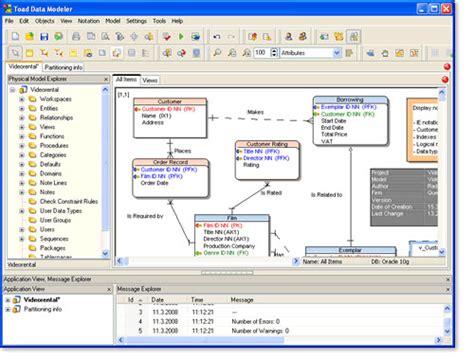Save the model with the floppy icon
Image resolution: width=474 pixels, height=360 pixels.
[x=44, y=36]
